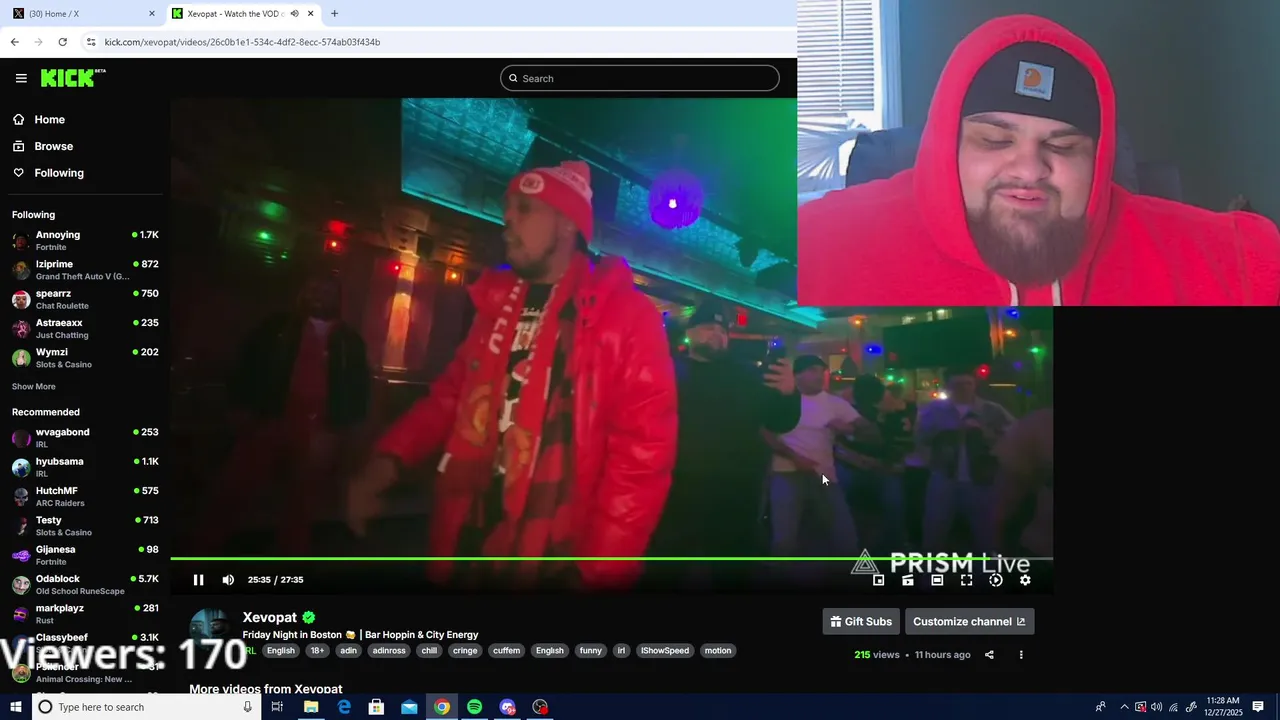Select the chill tag
Screen dimensions: 1280x720
(429, 650)
